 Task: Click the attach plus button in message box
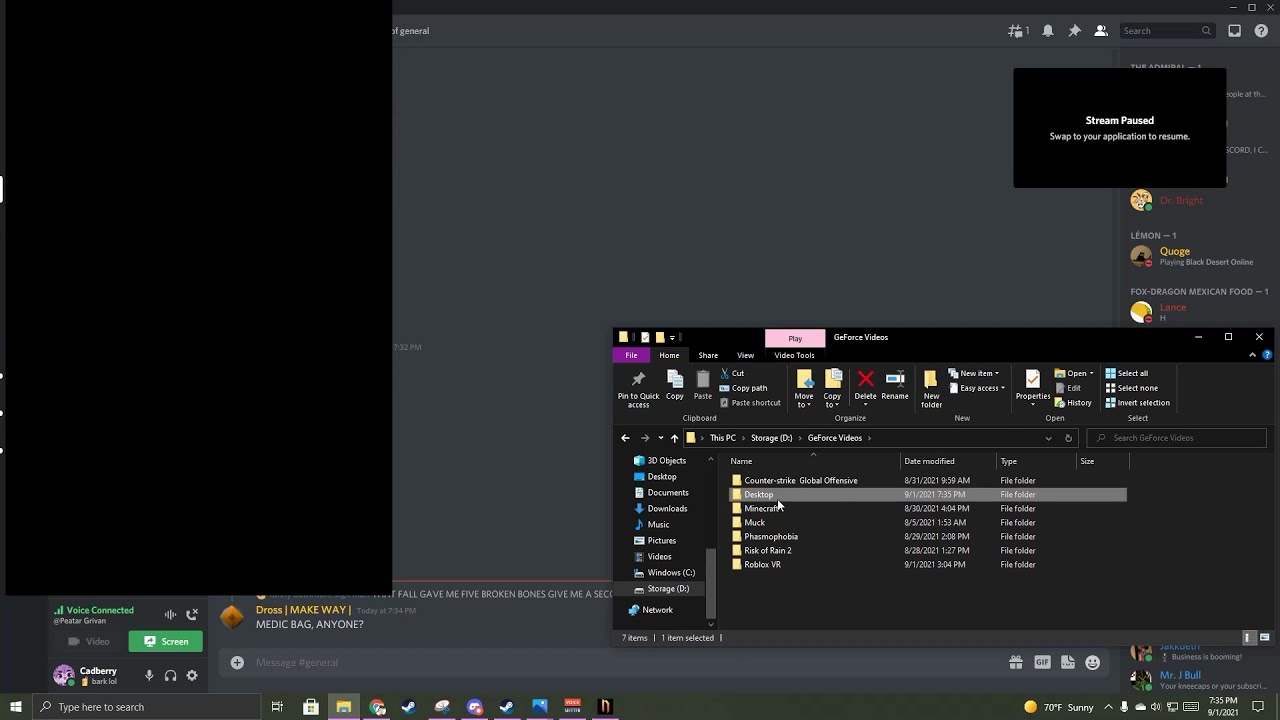point(237,662)
